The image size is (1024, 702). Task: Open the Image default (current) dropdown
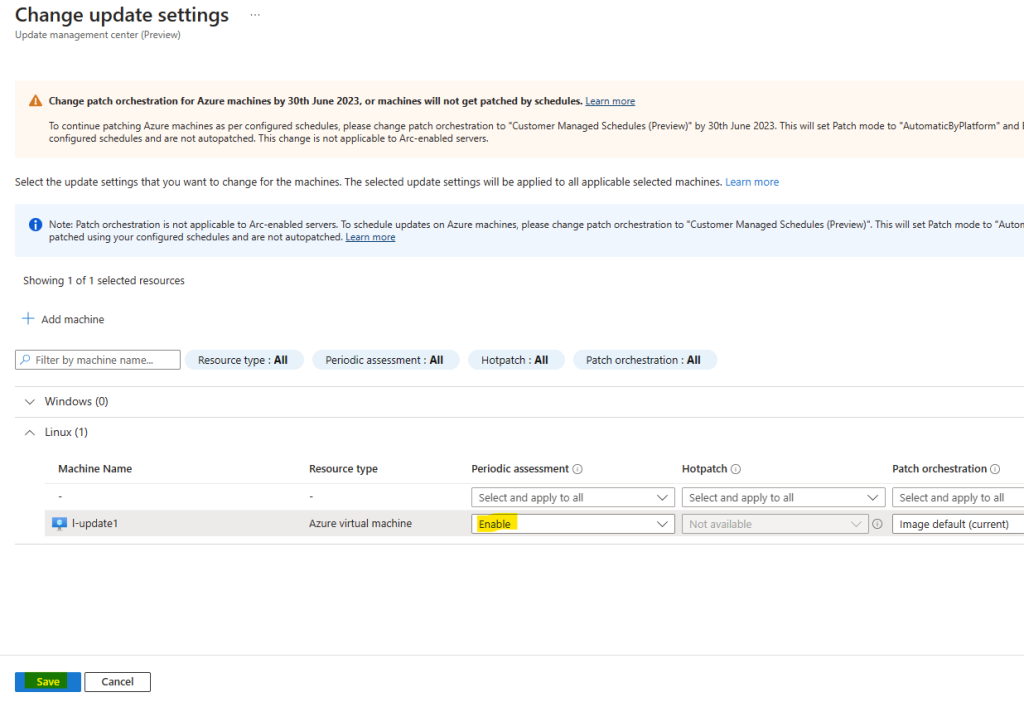958,524
